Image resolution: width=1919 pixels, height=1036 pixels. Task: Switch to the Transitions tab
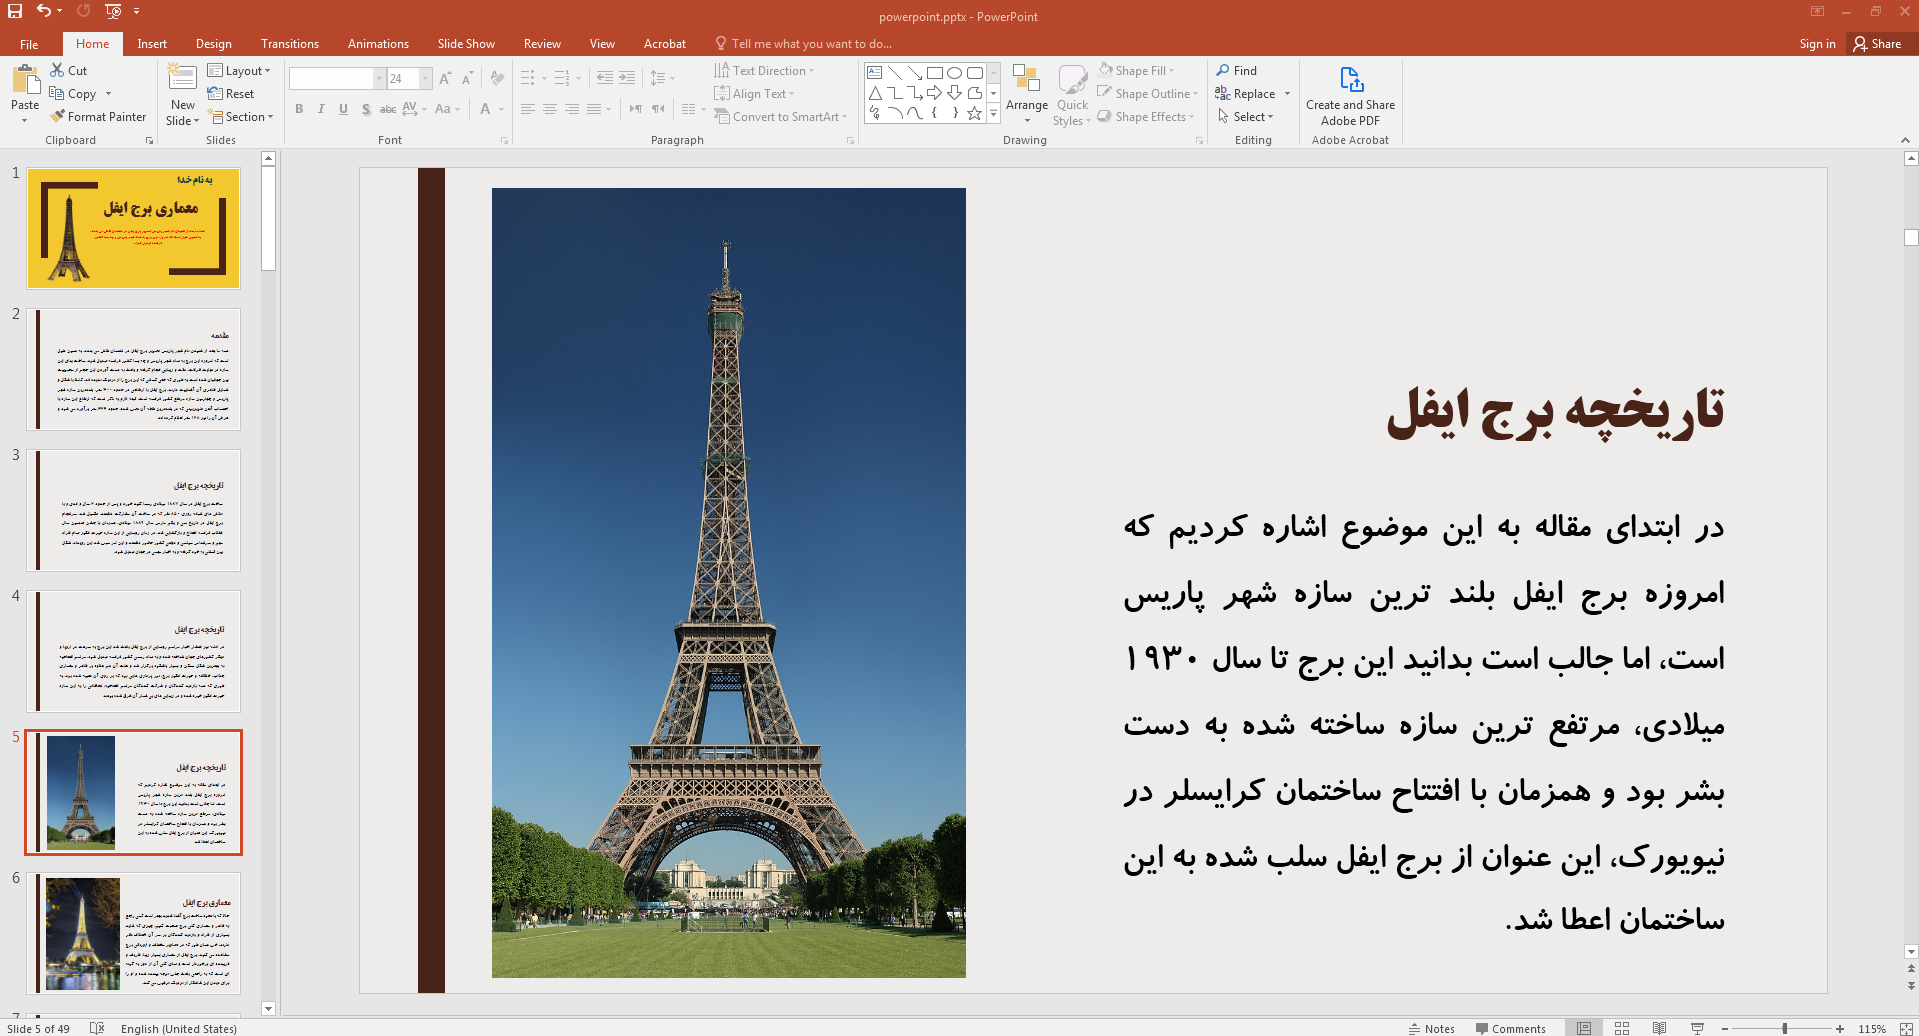click(x=289, y=43)
